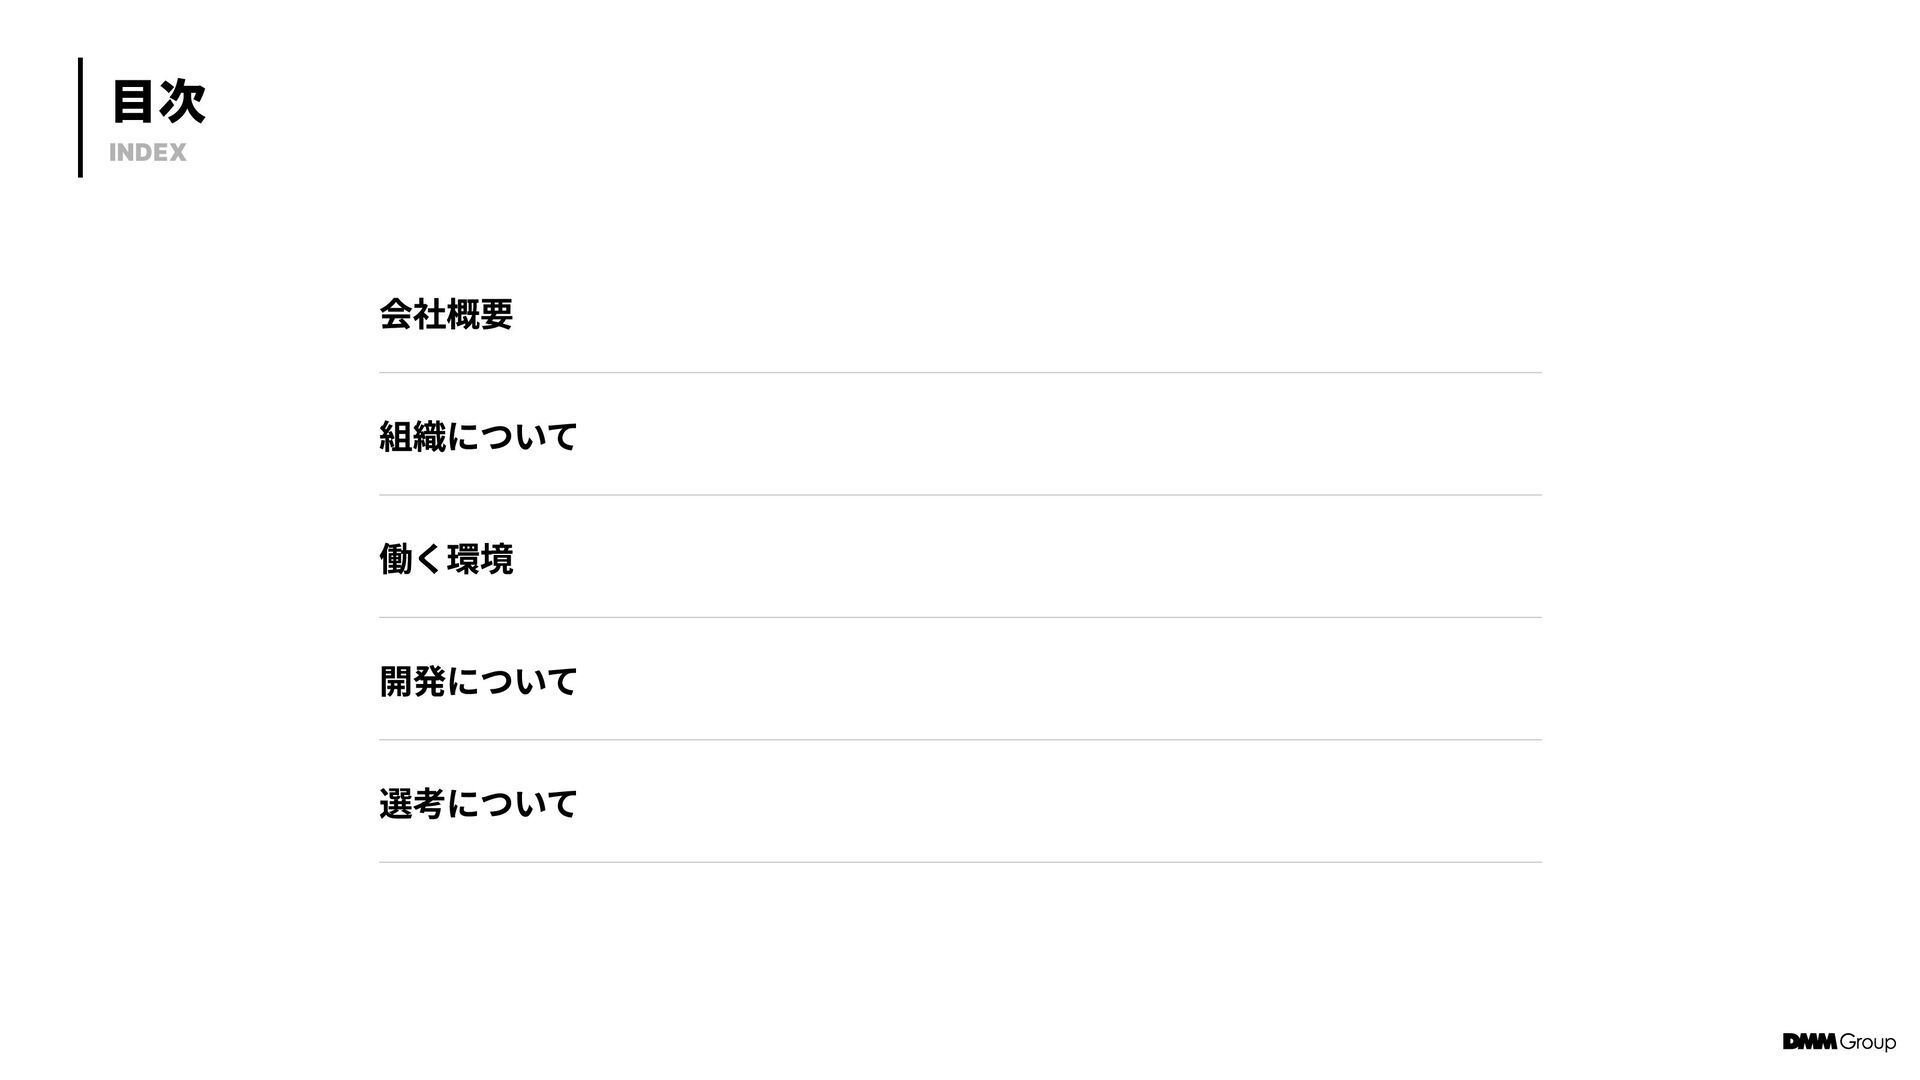Click the bold DMM lettering in logo
This screenshot has width=1920, height=1080.
(1810, 1041)
